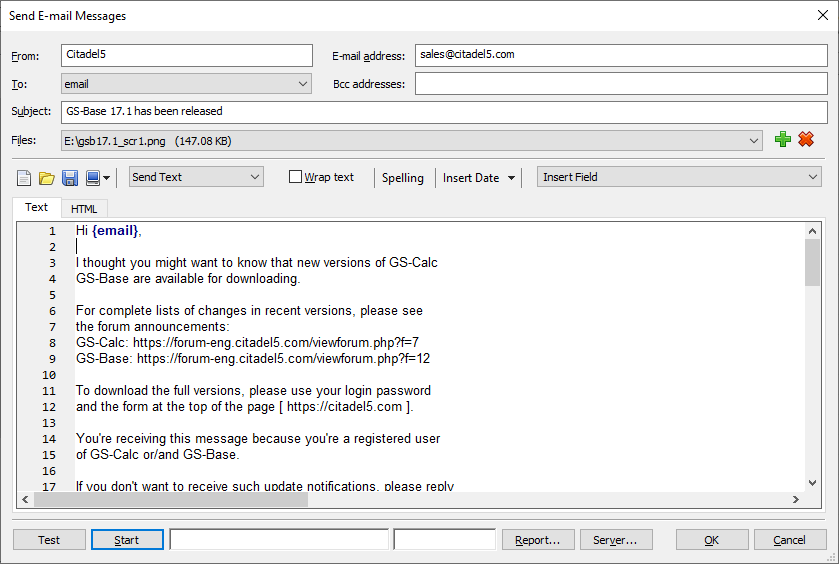Toggle the Wrap text checkbox
The height and width of the screenshot is (564, 839).
point(295,177)
